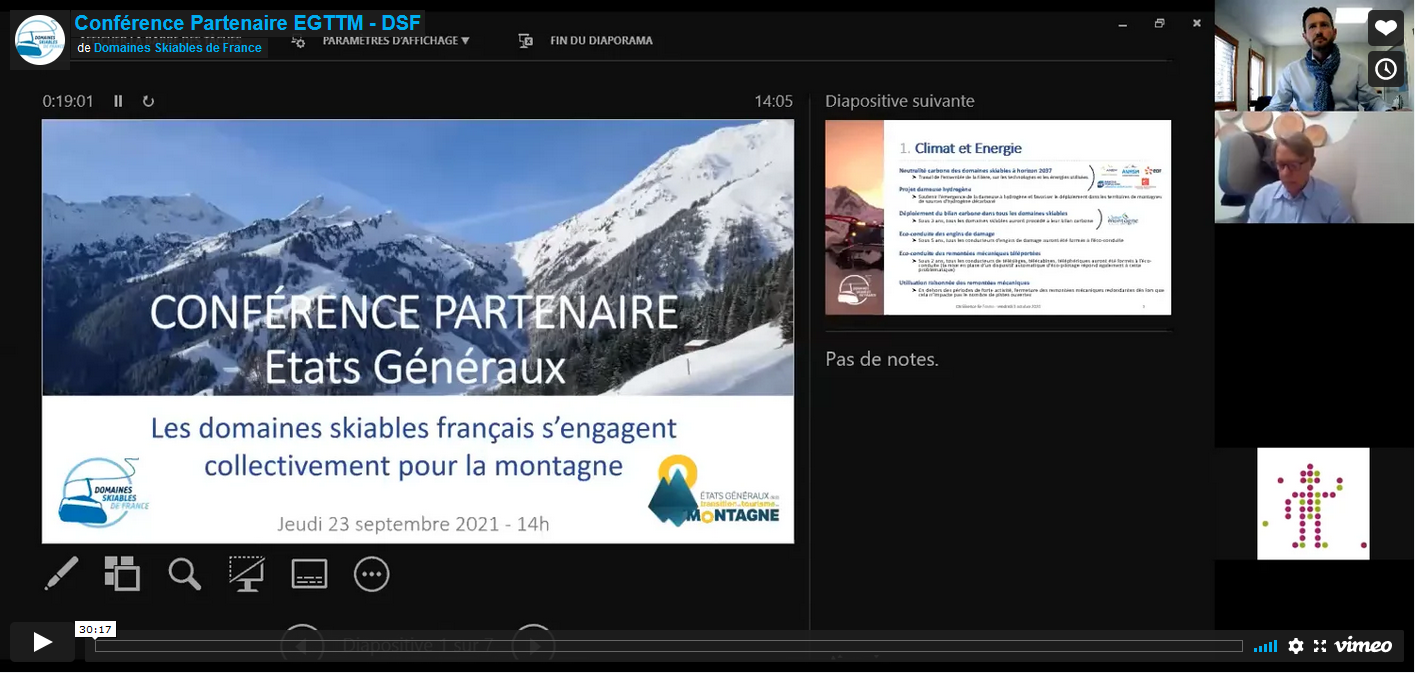This screenshot has width=1420, height=676.
Task: Reset the presentation timer
Action: (x=148, y=101)
